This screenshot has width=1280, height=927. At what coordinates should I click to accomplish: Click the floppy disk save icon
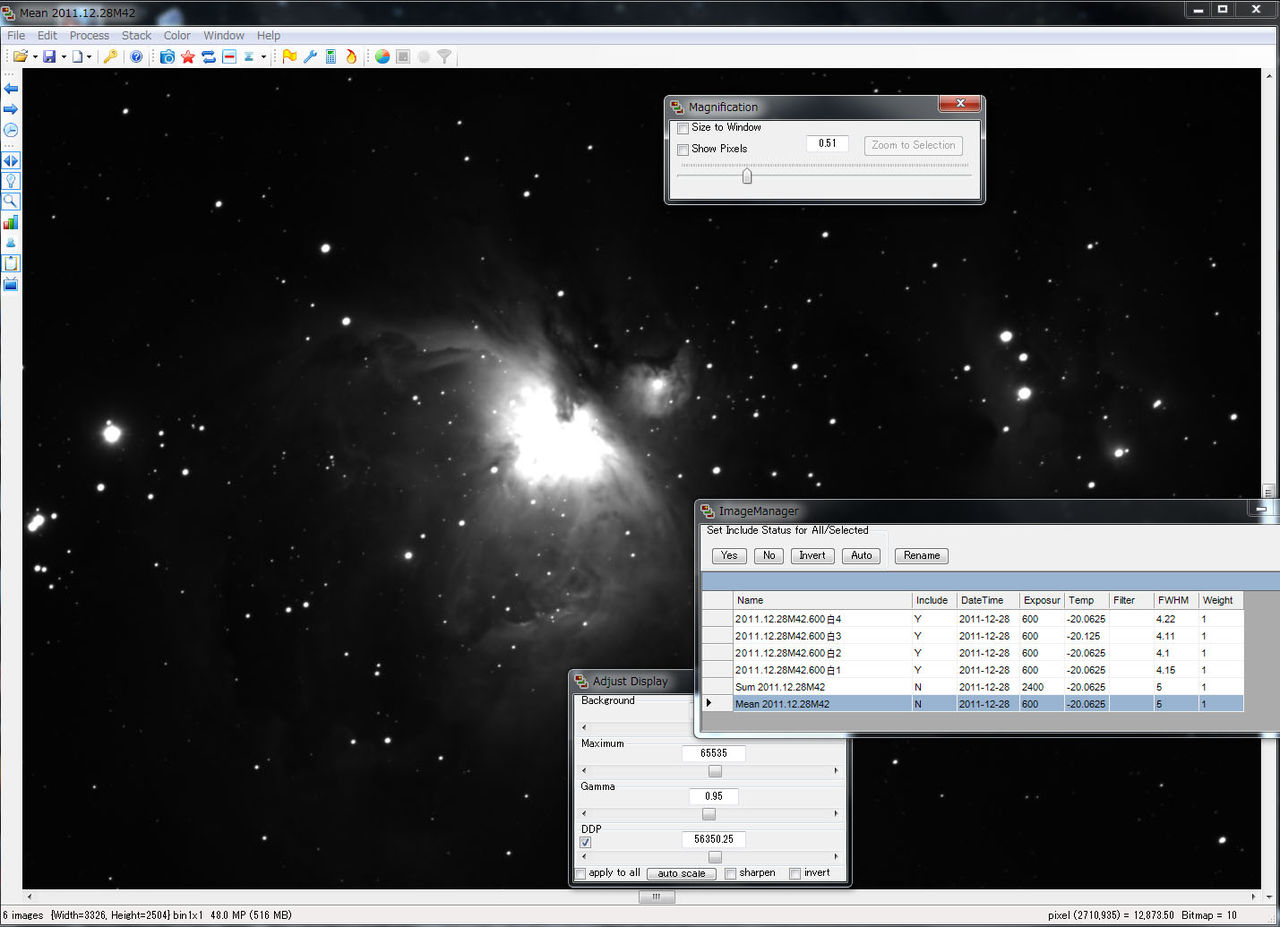tap(49, 57)
